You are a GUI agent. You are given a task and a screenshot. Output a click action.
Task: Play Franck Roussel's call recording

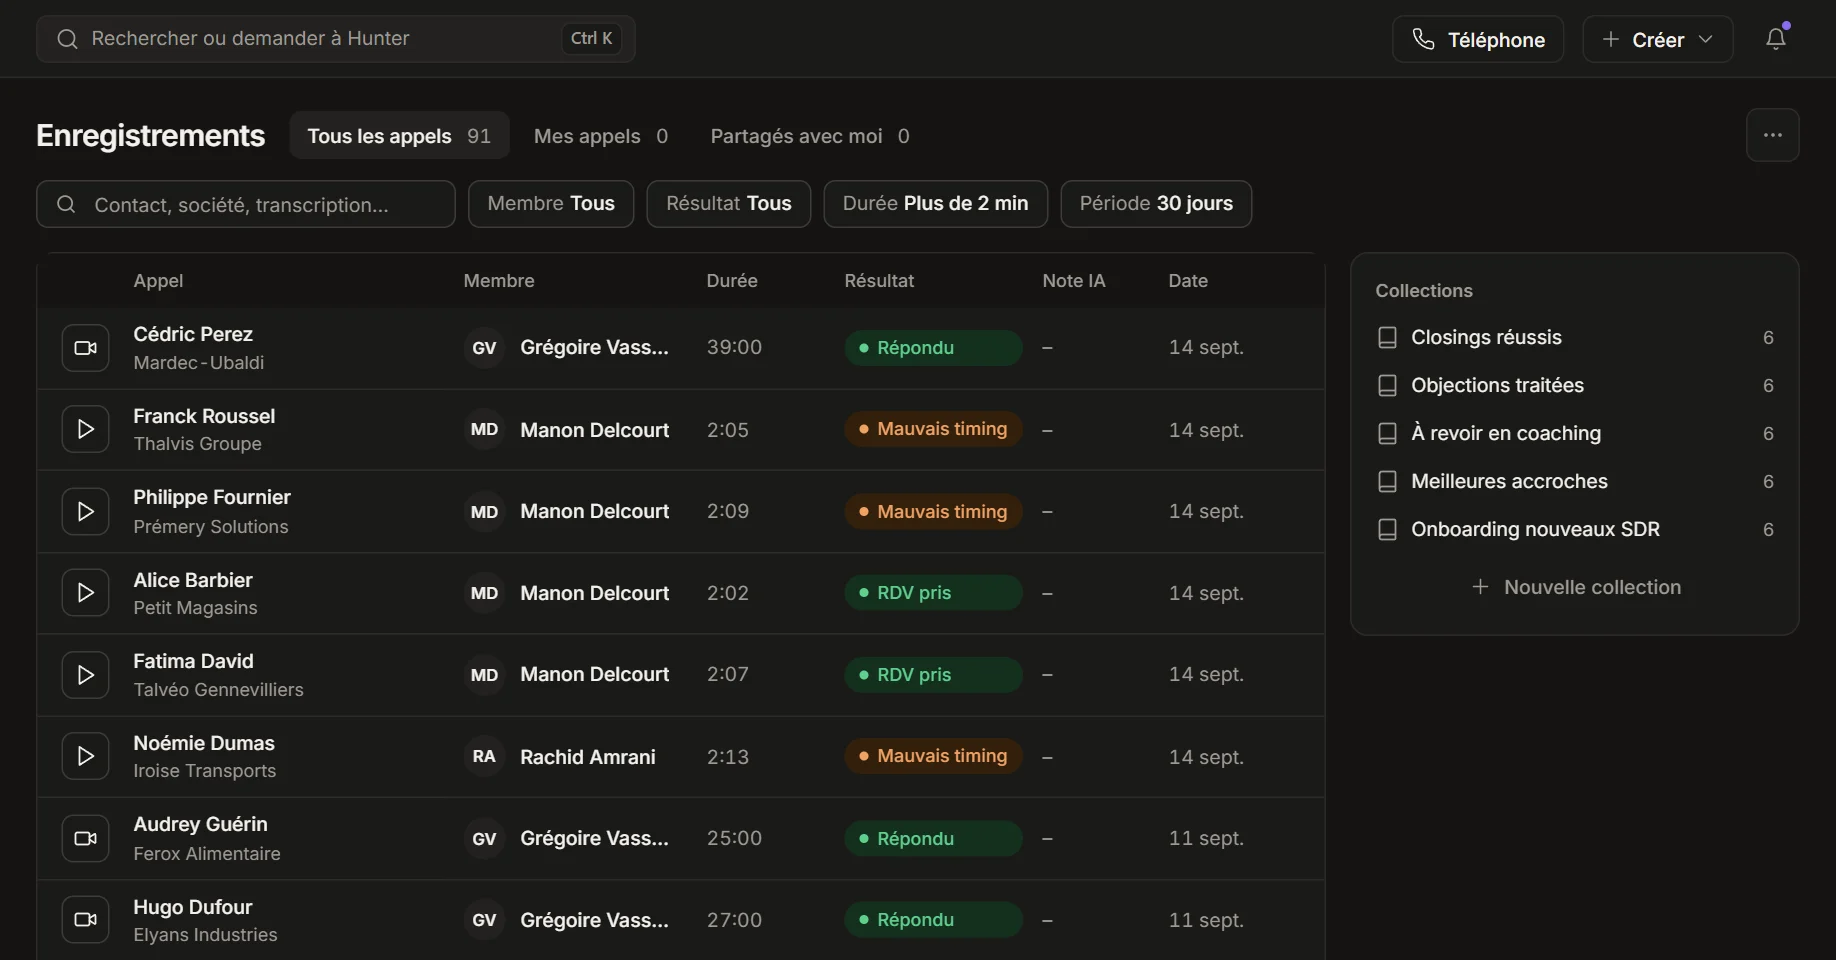pos(85,429)
